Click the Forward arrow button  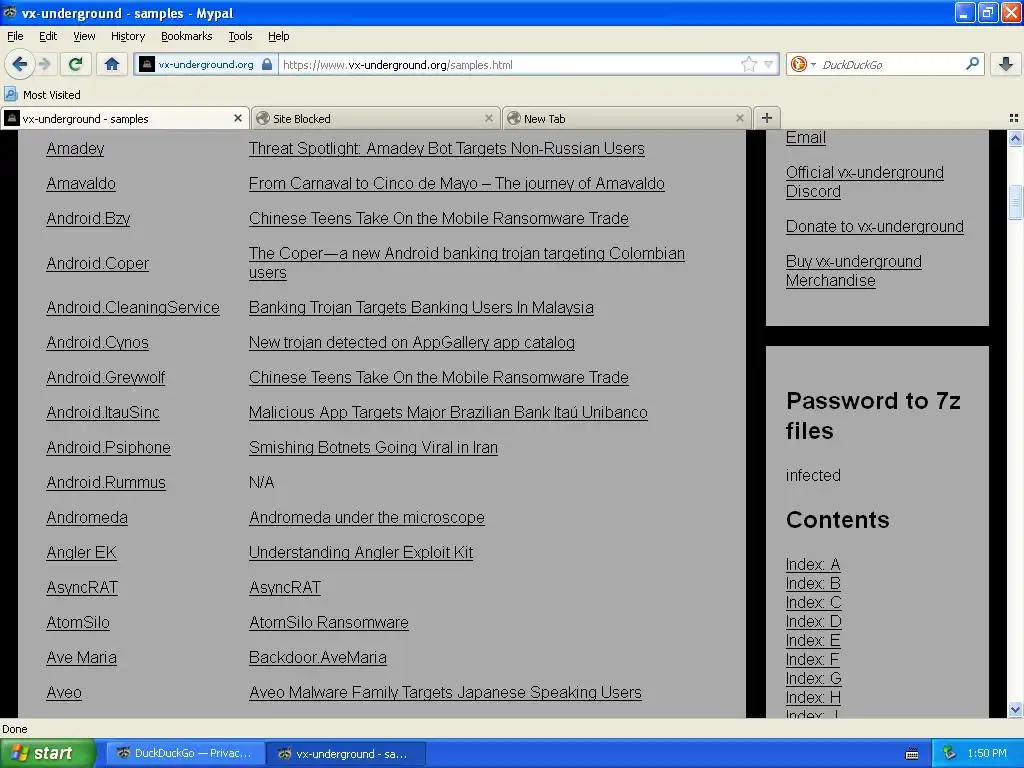pos(44,64)
